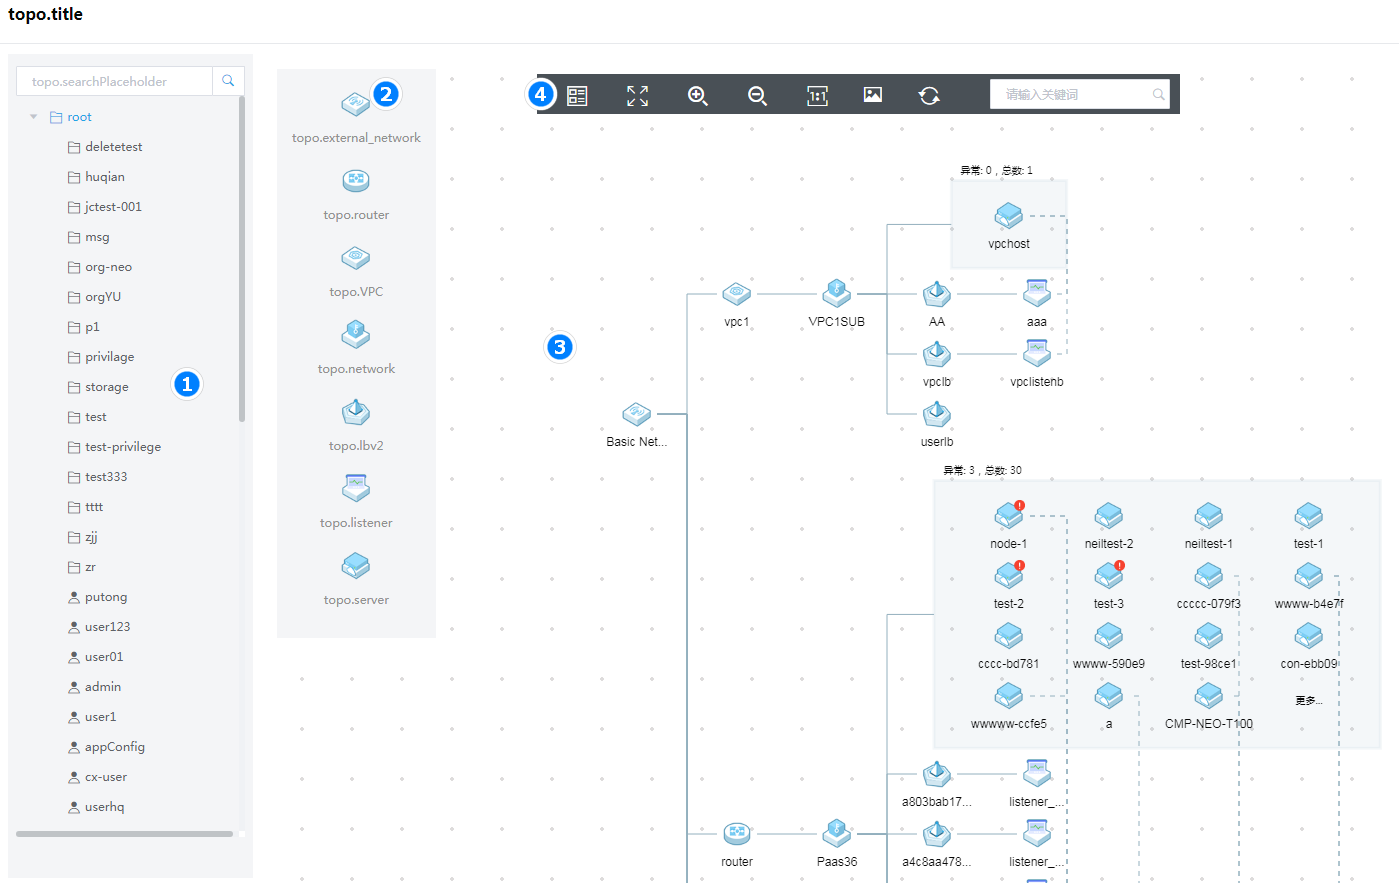Select the topo.router legend icon
The width and height of the screenshot is (1399, 889).
click(x=356, y=181)
